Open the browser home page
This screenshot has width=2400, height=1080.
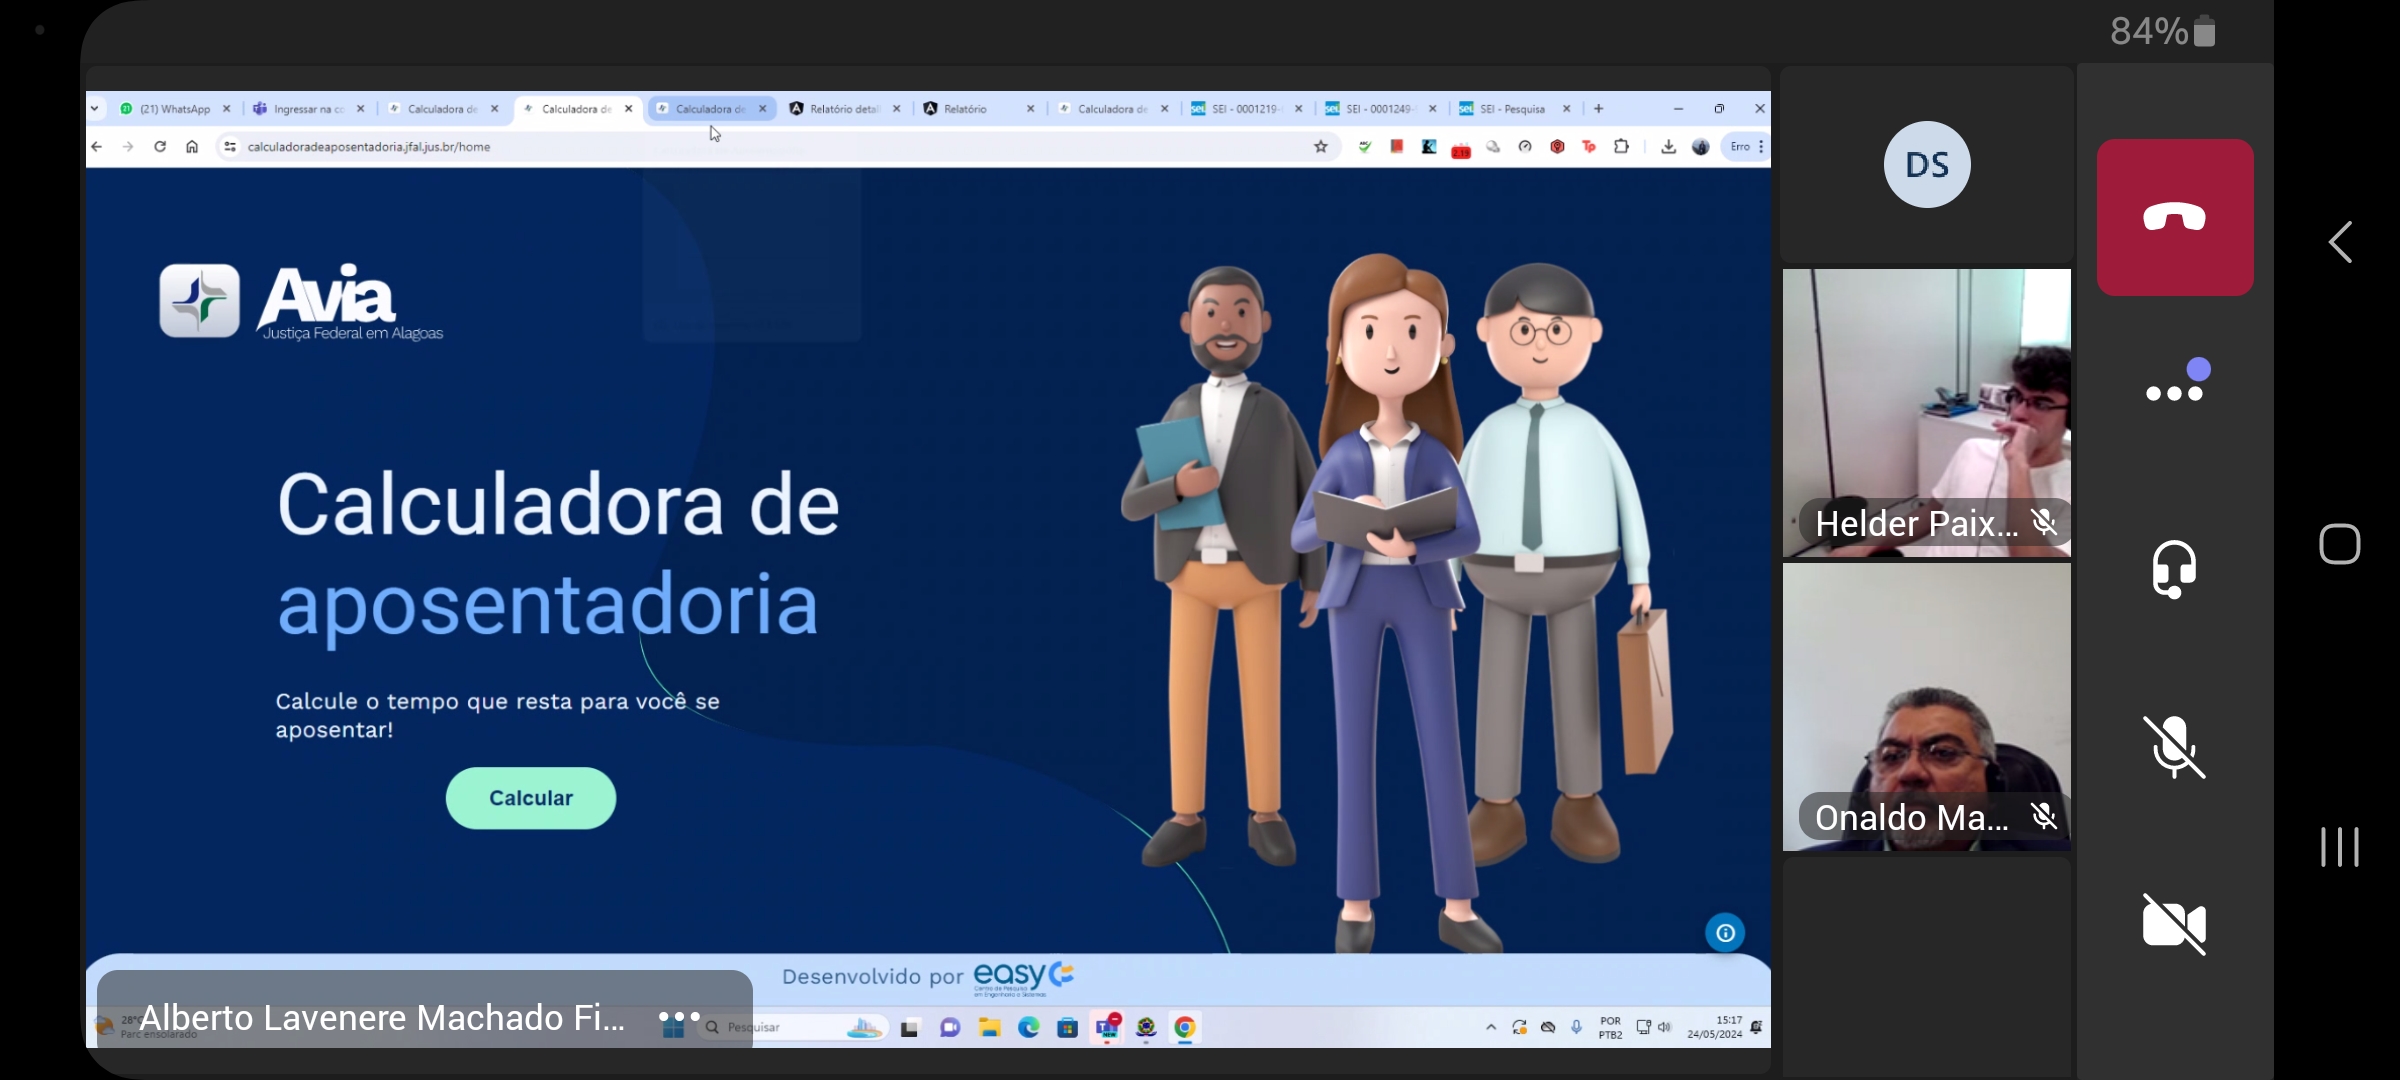point(192,147)
